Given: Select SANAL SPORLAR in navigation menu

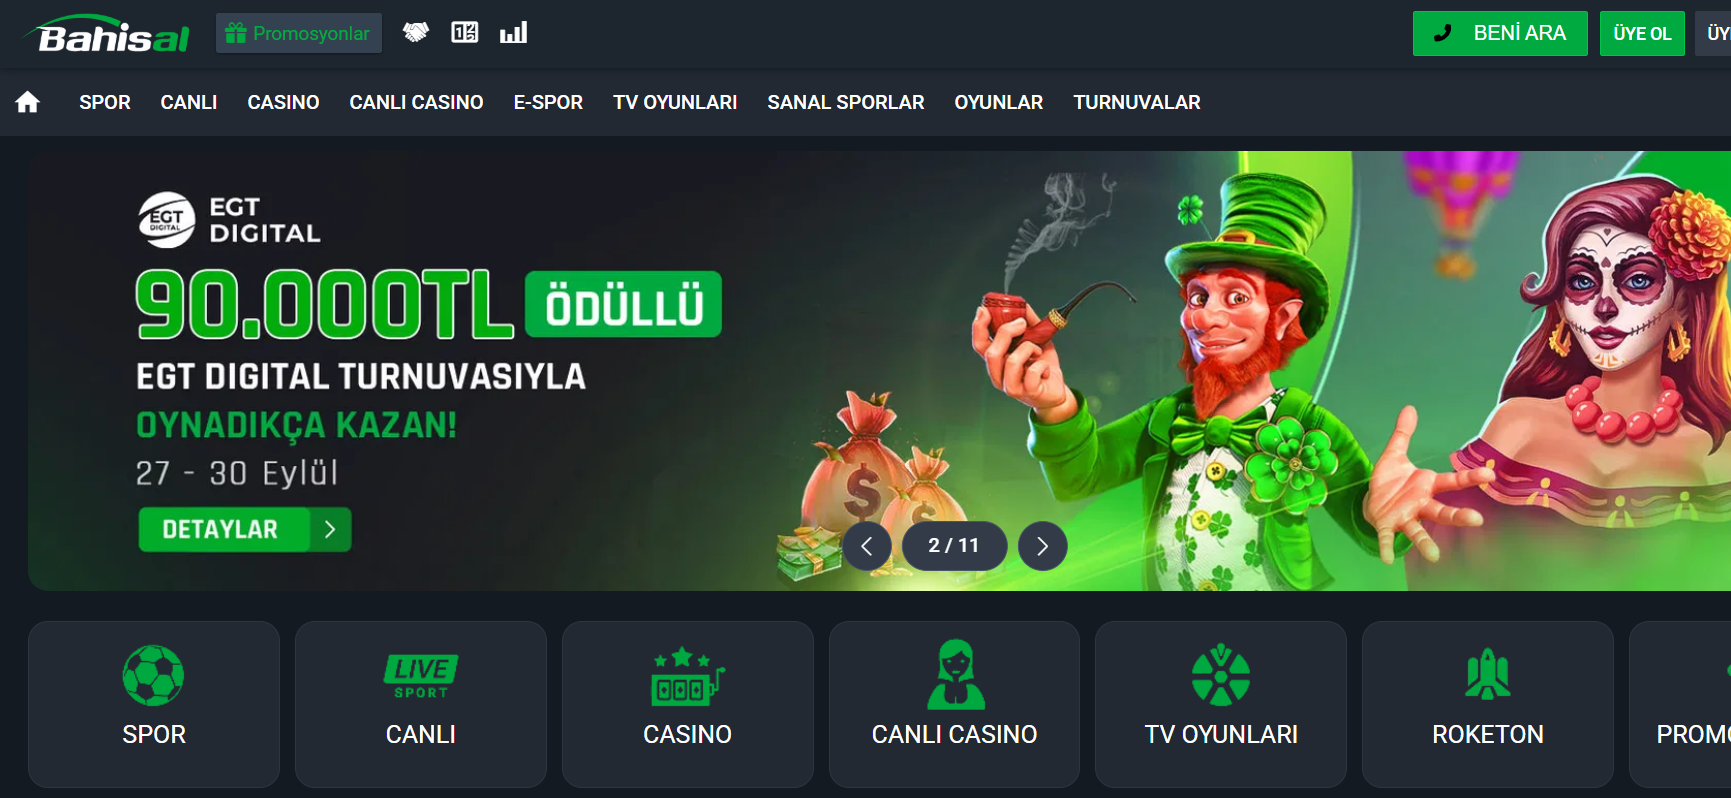Looking at the screenshot, I should click(846, 102).
